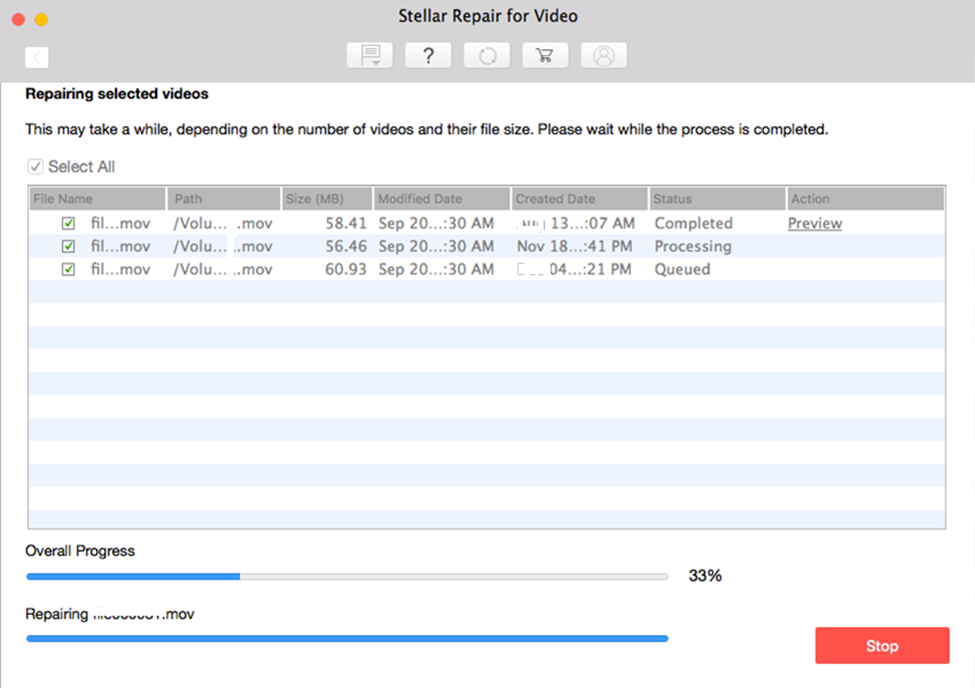Click the account profile icon

[604, 55]
